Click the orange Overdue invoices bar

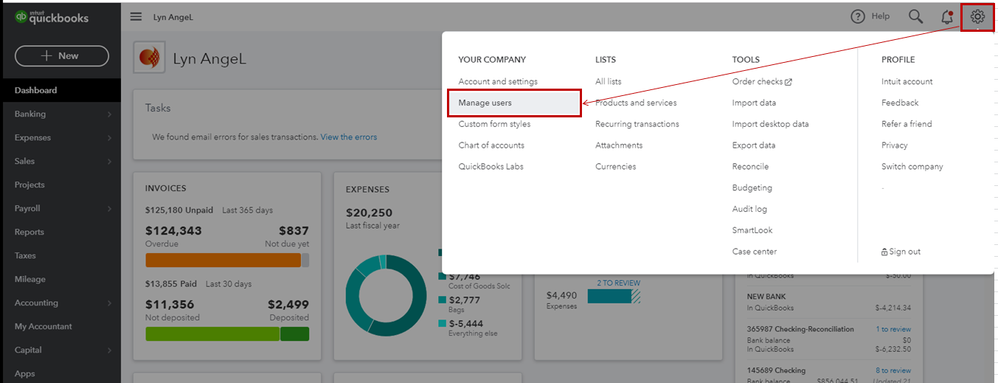coord(223,260)
